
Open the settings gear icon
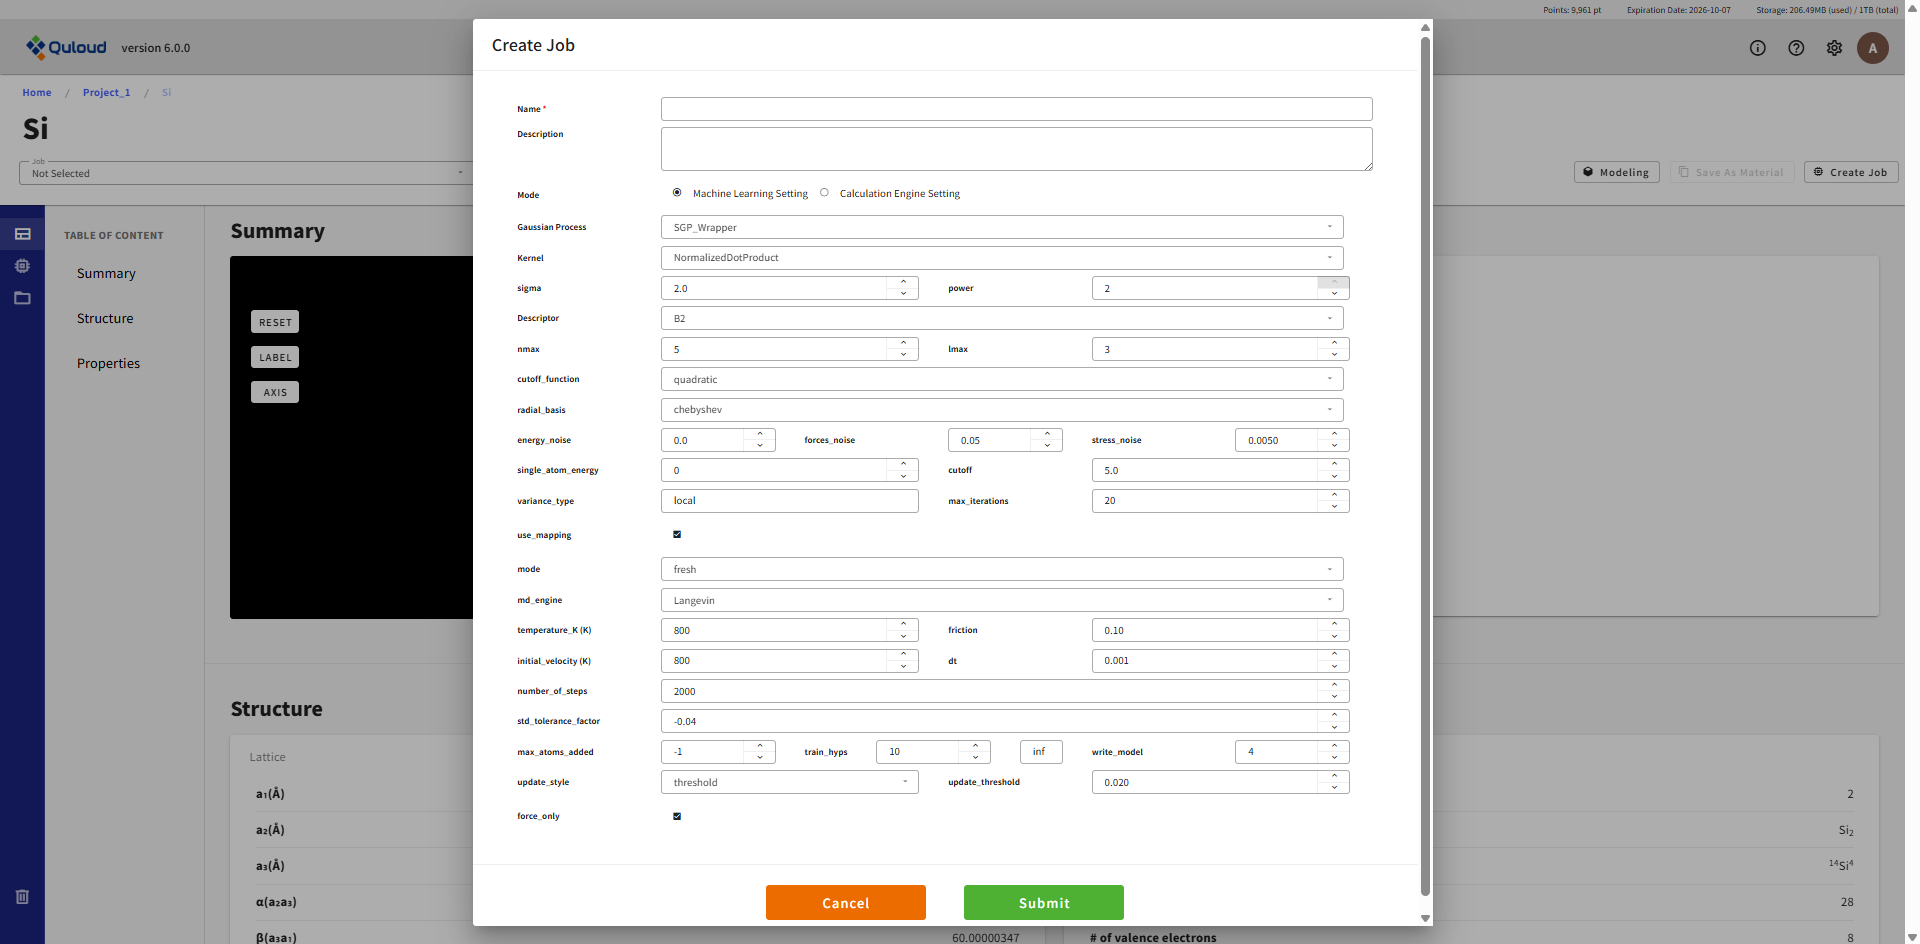tap(1834, 48)
